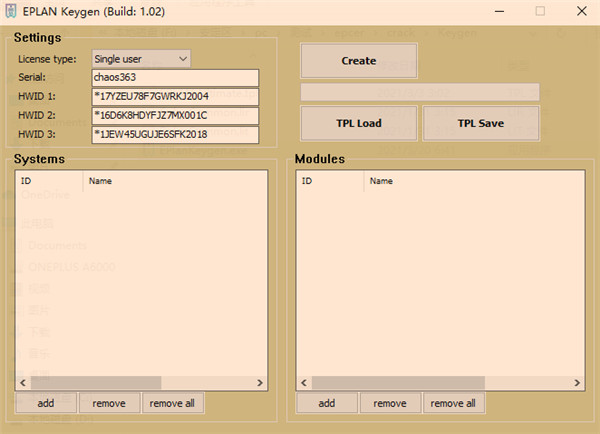Click the progress bar below Create

(x=420, y=92)
